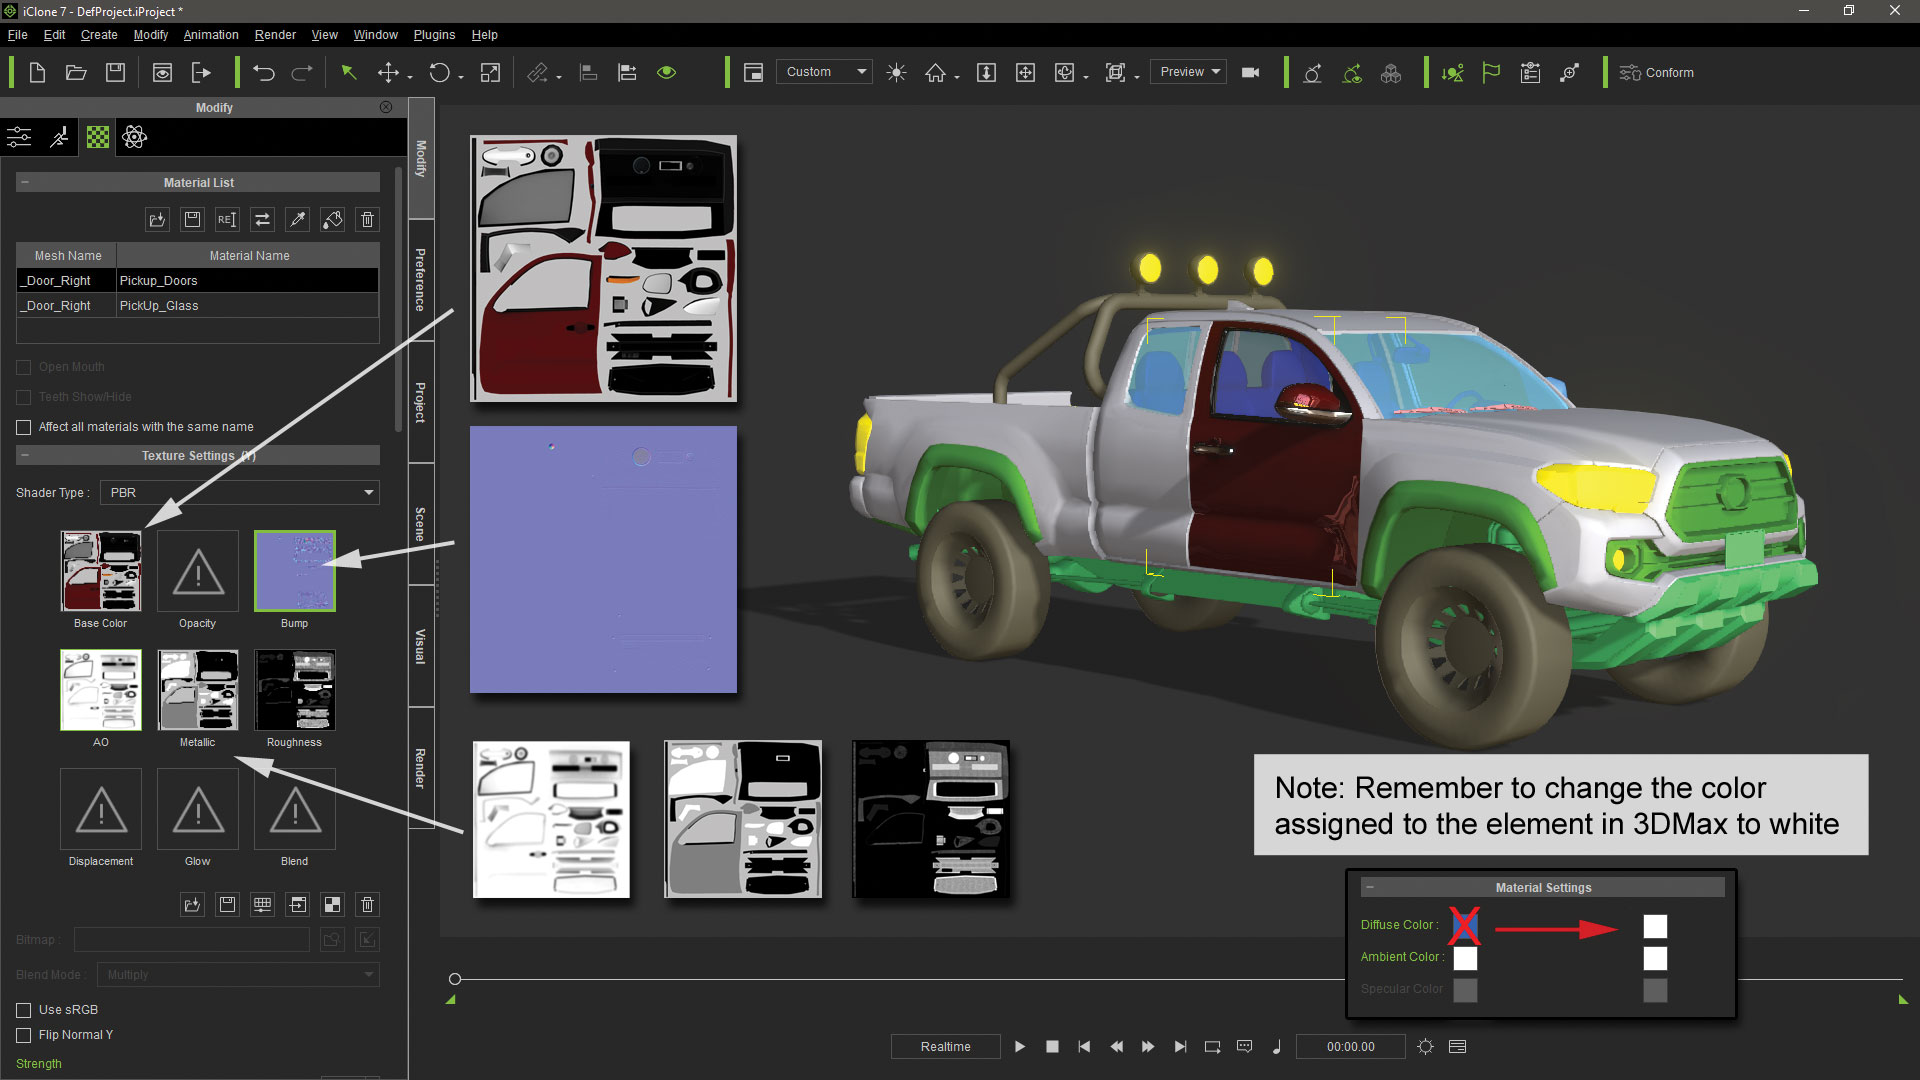The height and width of the screenshot is (1080, 1920).
Task: Open the Animation tab running-figure icon
Action: pyautogui.click(x=59, y=137)
